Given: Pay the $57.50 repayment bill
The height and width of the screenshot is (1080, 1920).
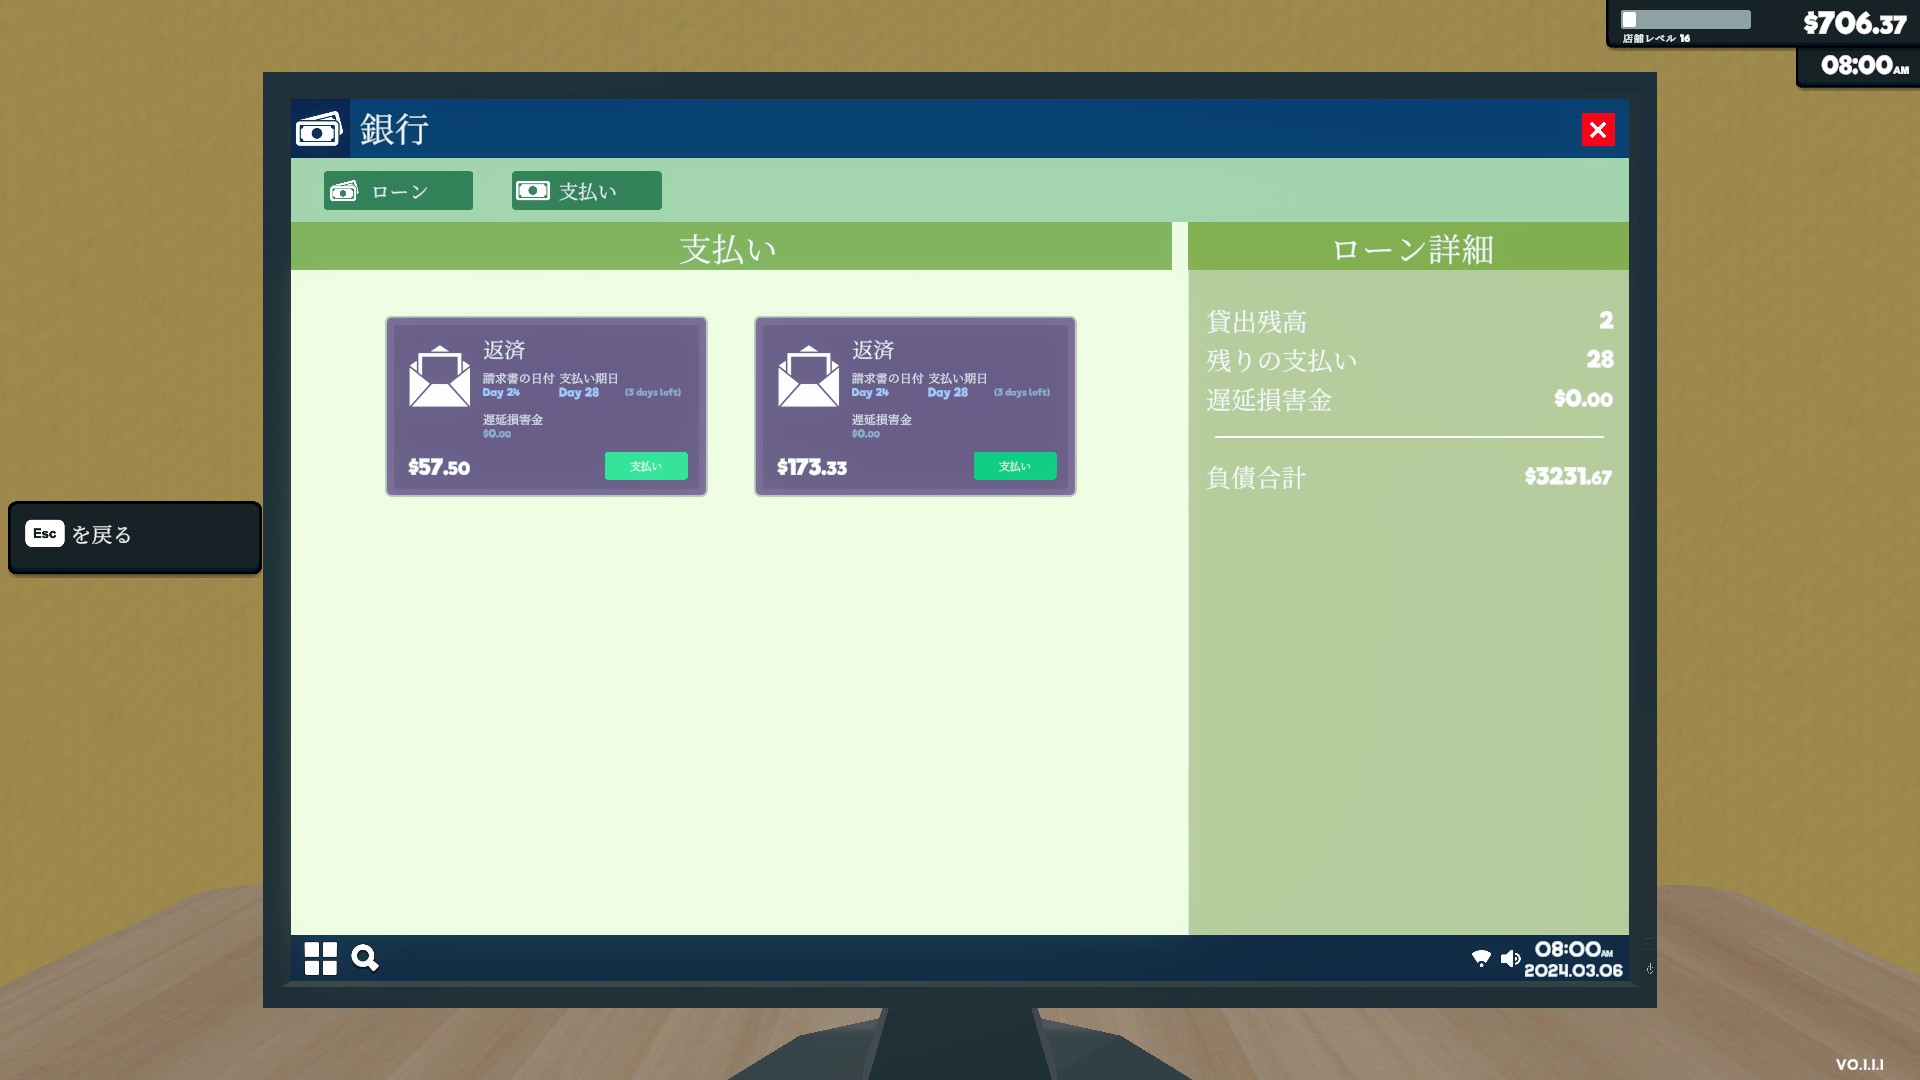Looking at the screenshot, I should pos(645,466).
